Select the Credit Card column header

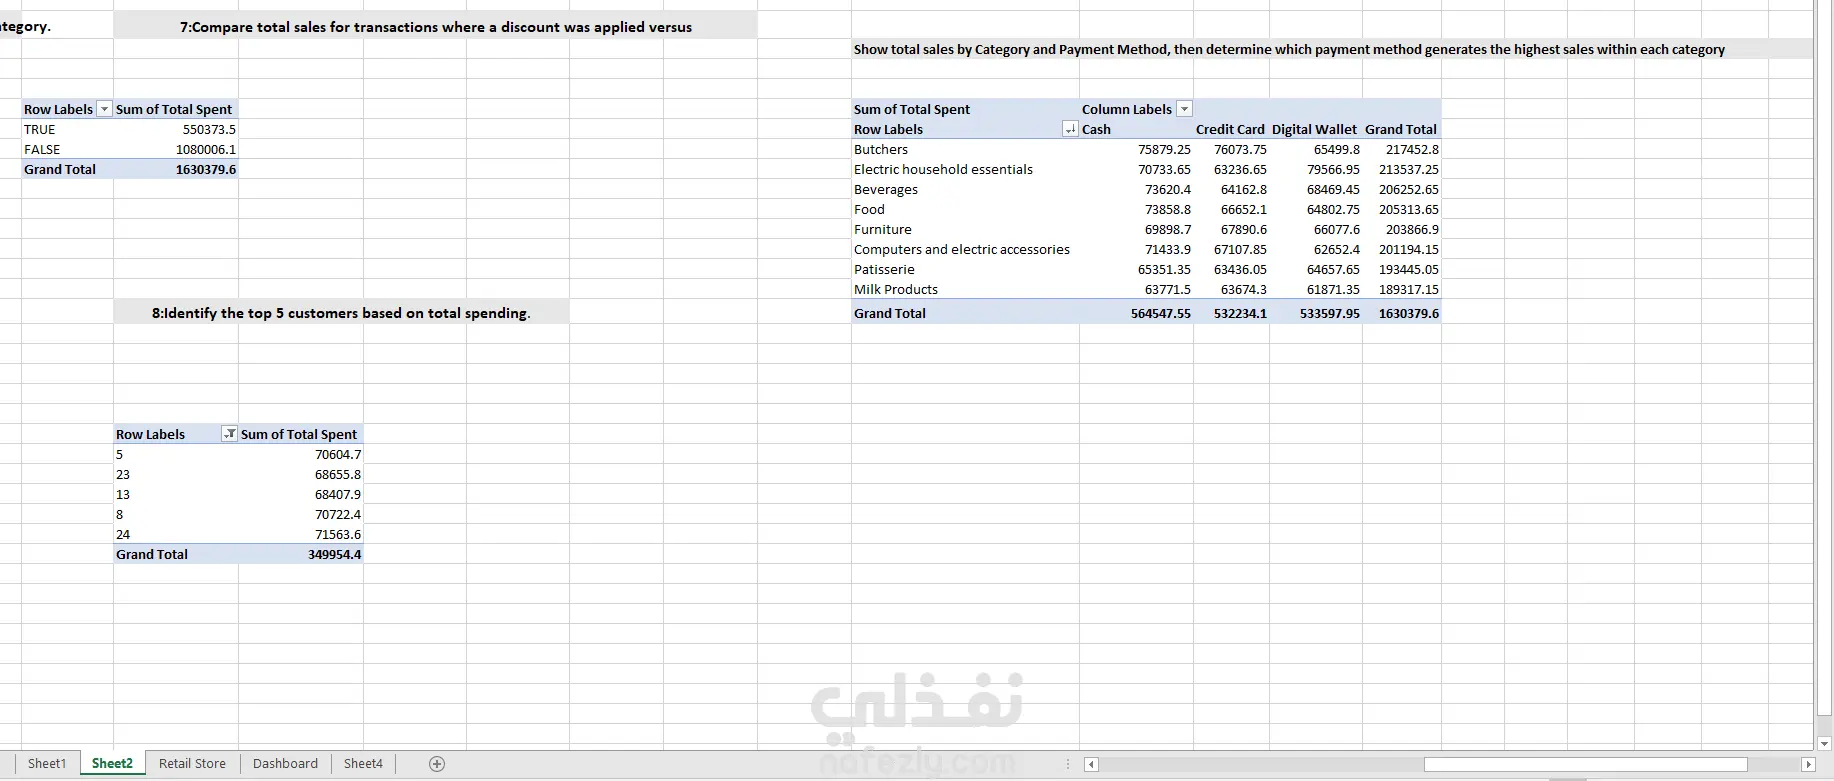pyautogui.click(x=1231, y=129)
